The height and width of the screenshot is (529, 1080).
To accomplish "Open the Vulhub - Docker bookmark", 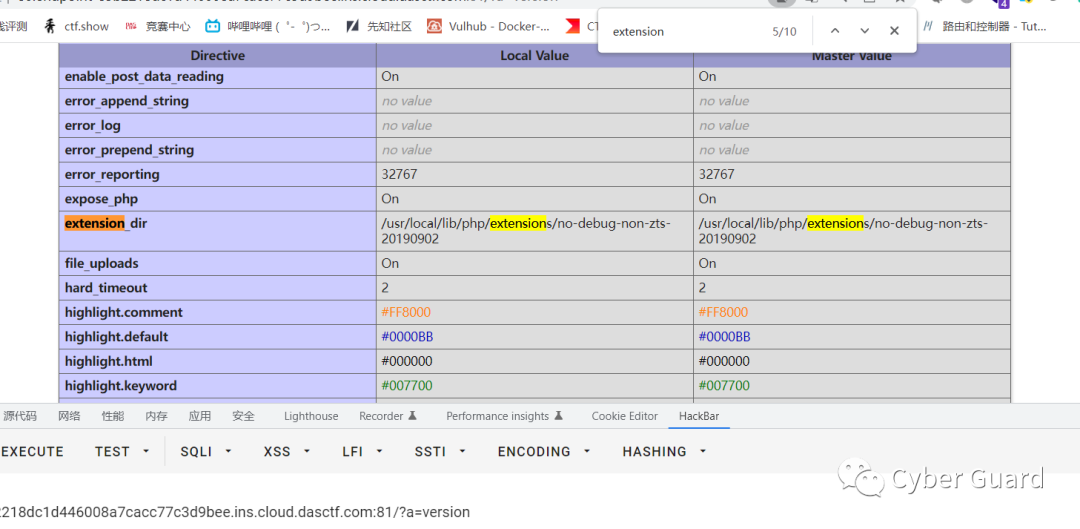I will 488,27.
